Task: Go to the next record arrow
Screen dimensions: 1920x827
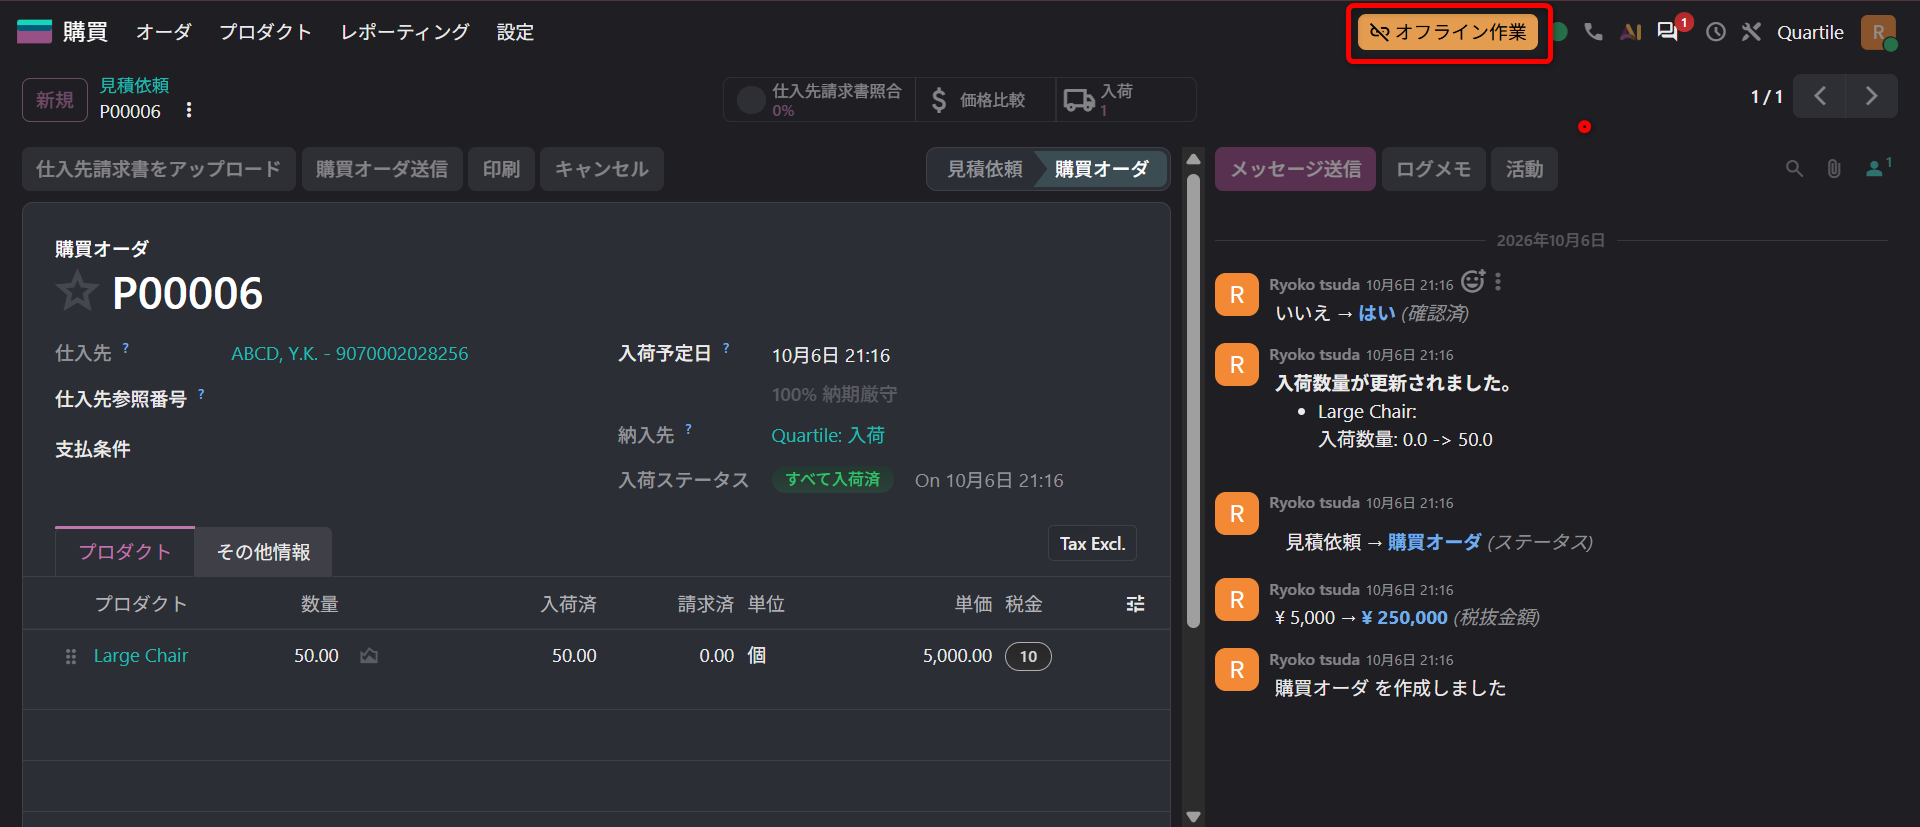Action: click(1871, 96)
